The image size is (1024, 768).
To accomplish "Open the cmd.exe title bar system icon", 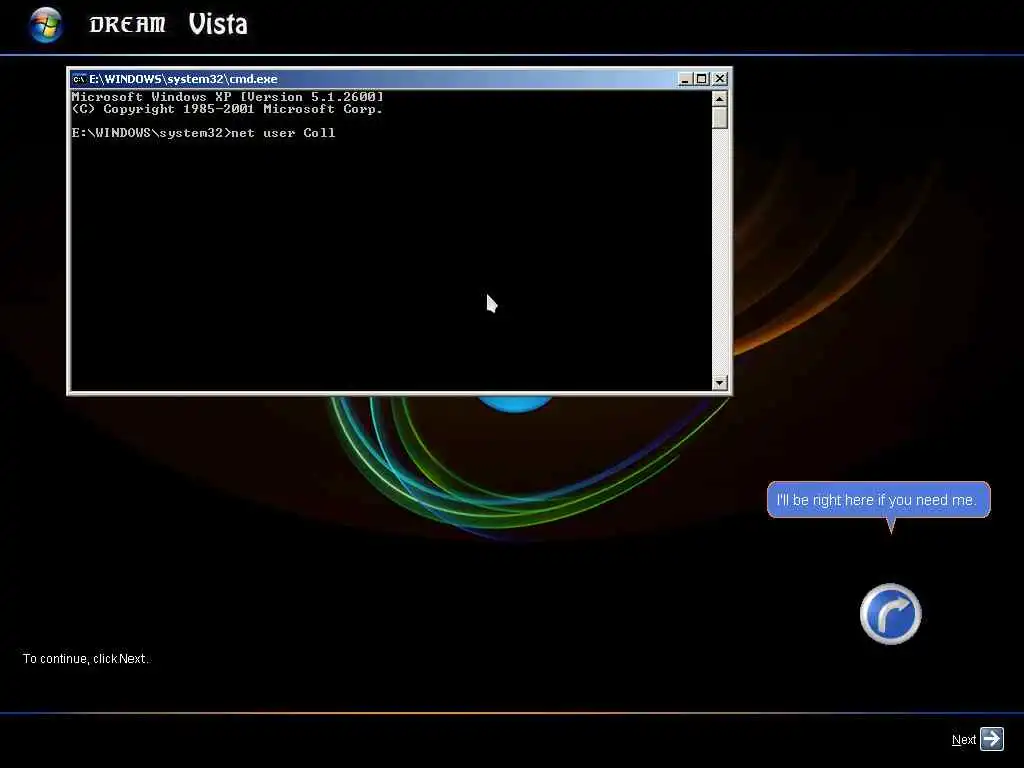I will point(79,79).
